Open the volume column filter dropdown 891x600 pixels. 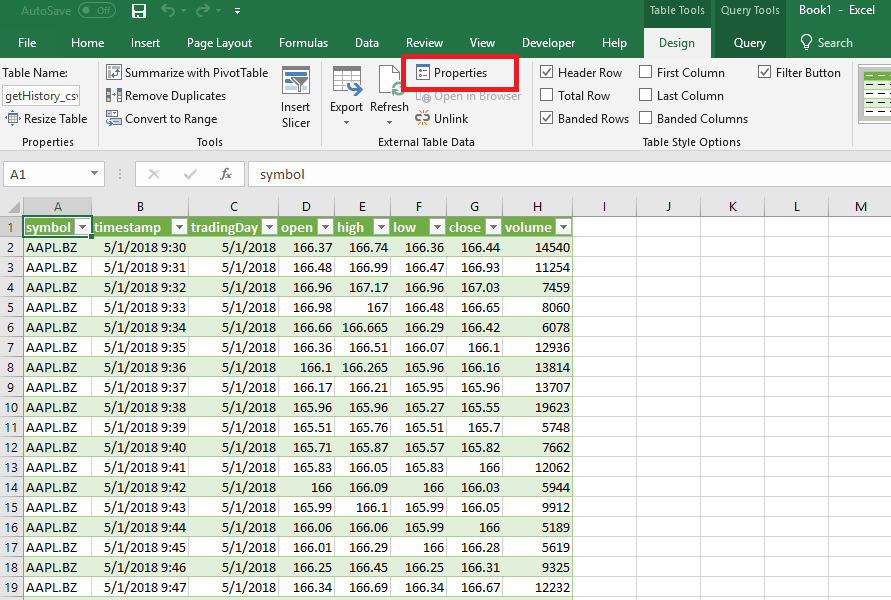563,227
